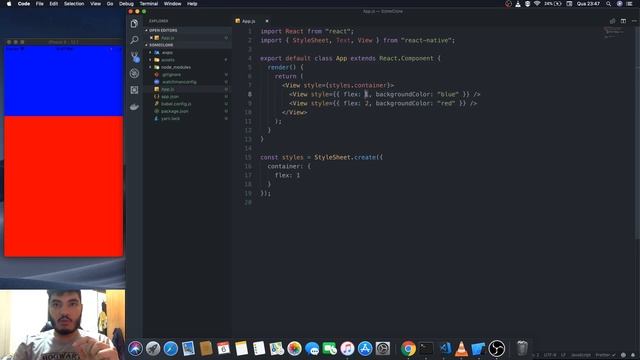This screenshot has height=360, width=640.
Task: Open VLC from the Dock
Action: click(x=461, y=349)
